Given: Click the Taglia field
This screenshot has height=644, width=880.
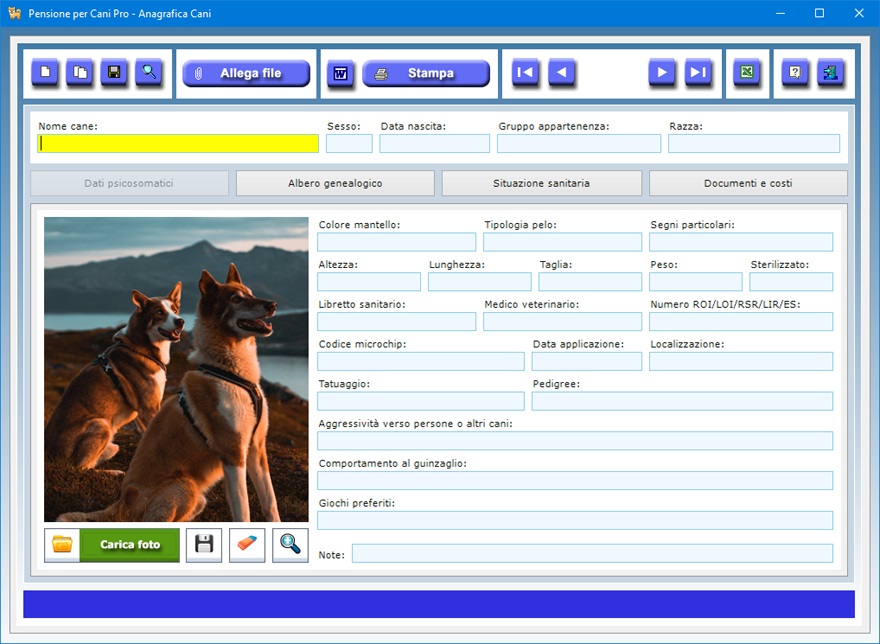Looking at the screenshot, I should [590, 282].
